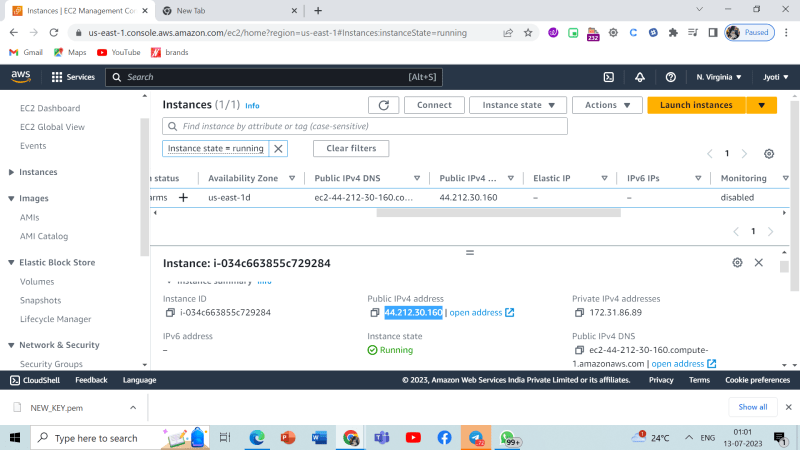
Task: Bookmark this page with the star icon
Action: (528, 33)
